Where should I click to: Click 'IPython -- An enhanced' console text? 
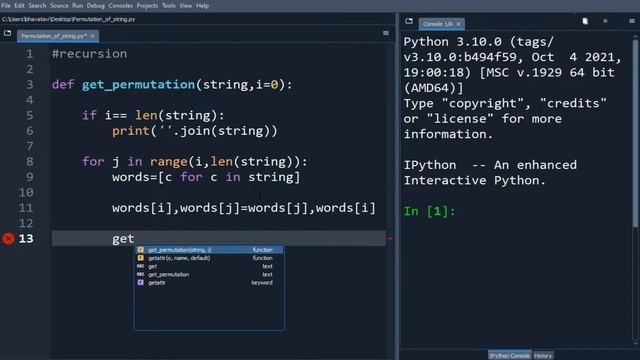point(490,165)
